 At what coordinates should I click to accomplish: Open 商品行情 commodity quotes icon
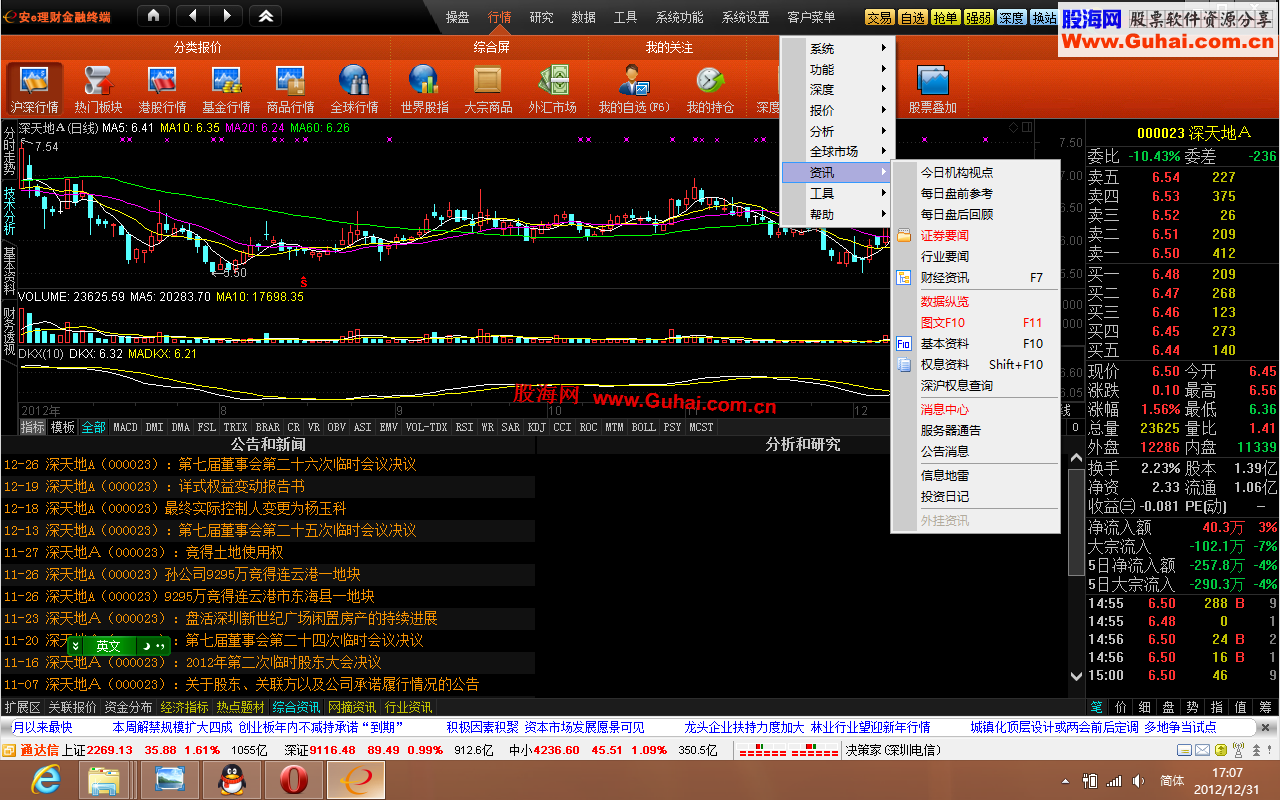pyautogui.click(x=290, y=90)
